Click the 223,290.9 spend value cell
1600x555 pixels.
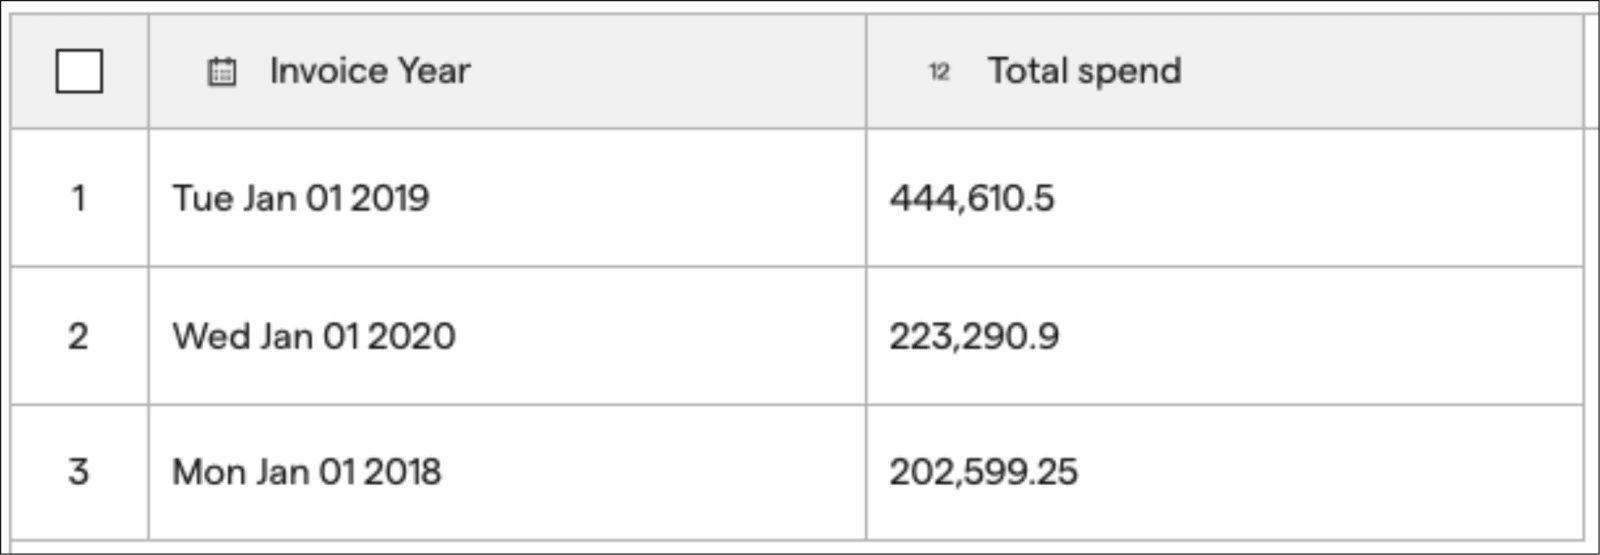click(x=1225, y=336)
